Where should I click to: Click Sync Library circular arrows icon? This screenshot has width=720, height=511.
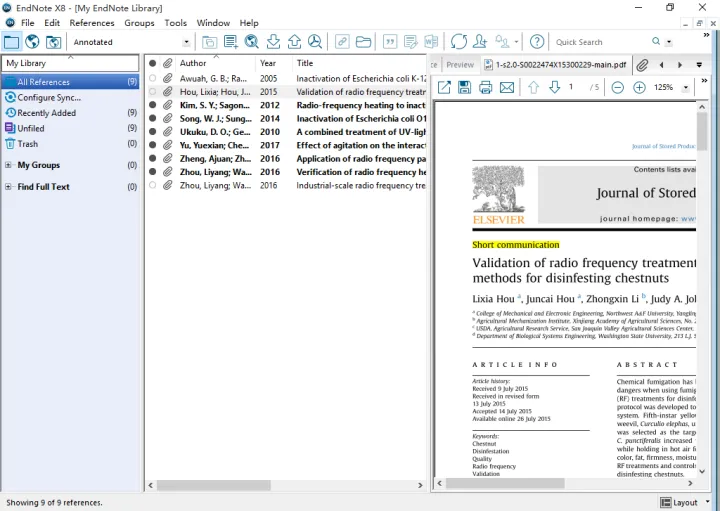(458, 42)
